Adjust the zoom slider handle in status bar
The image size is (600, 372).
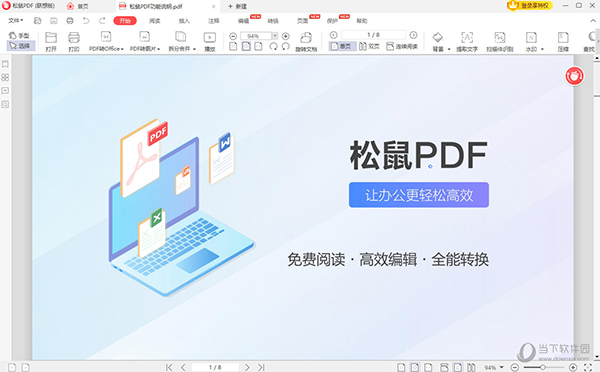(543, 367)
